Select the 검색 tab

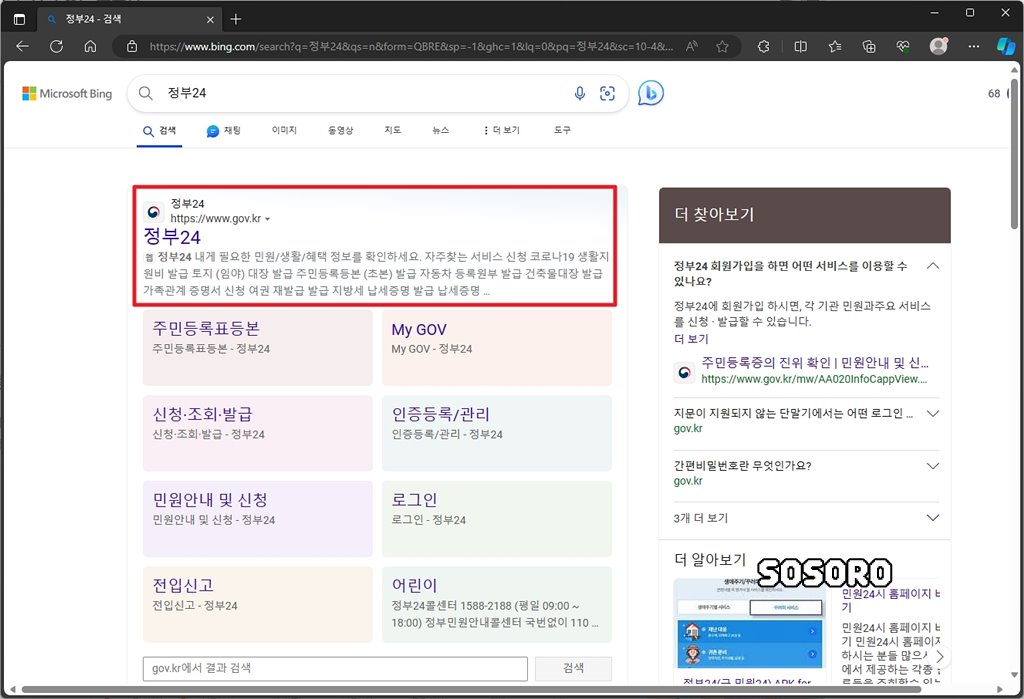(159, 131)
